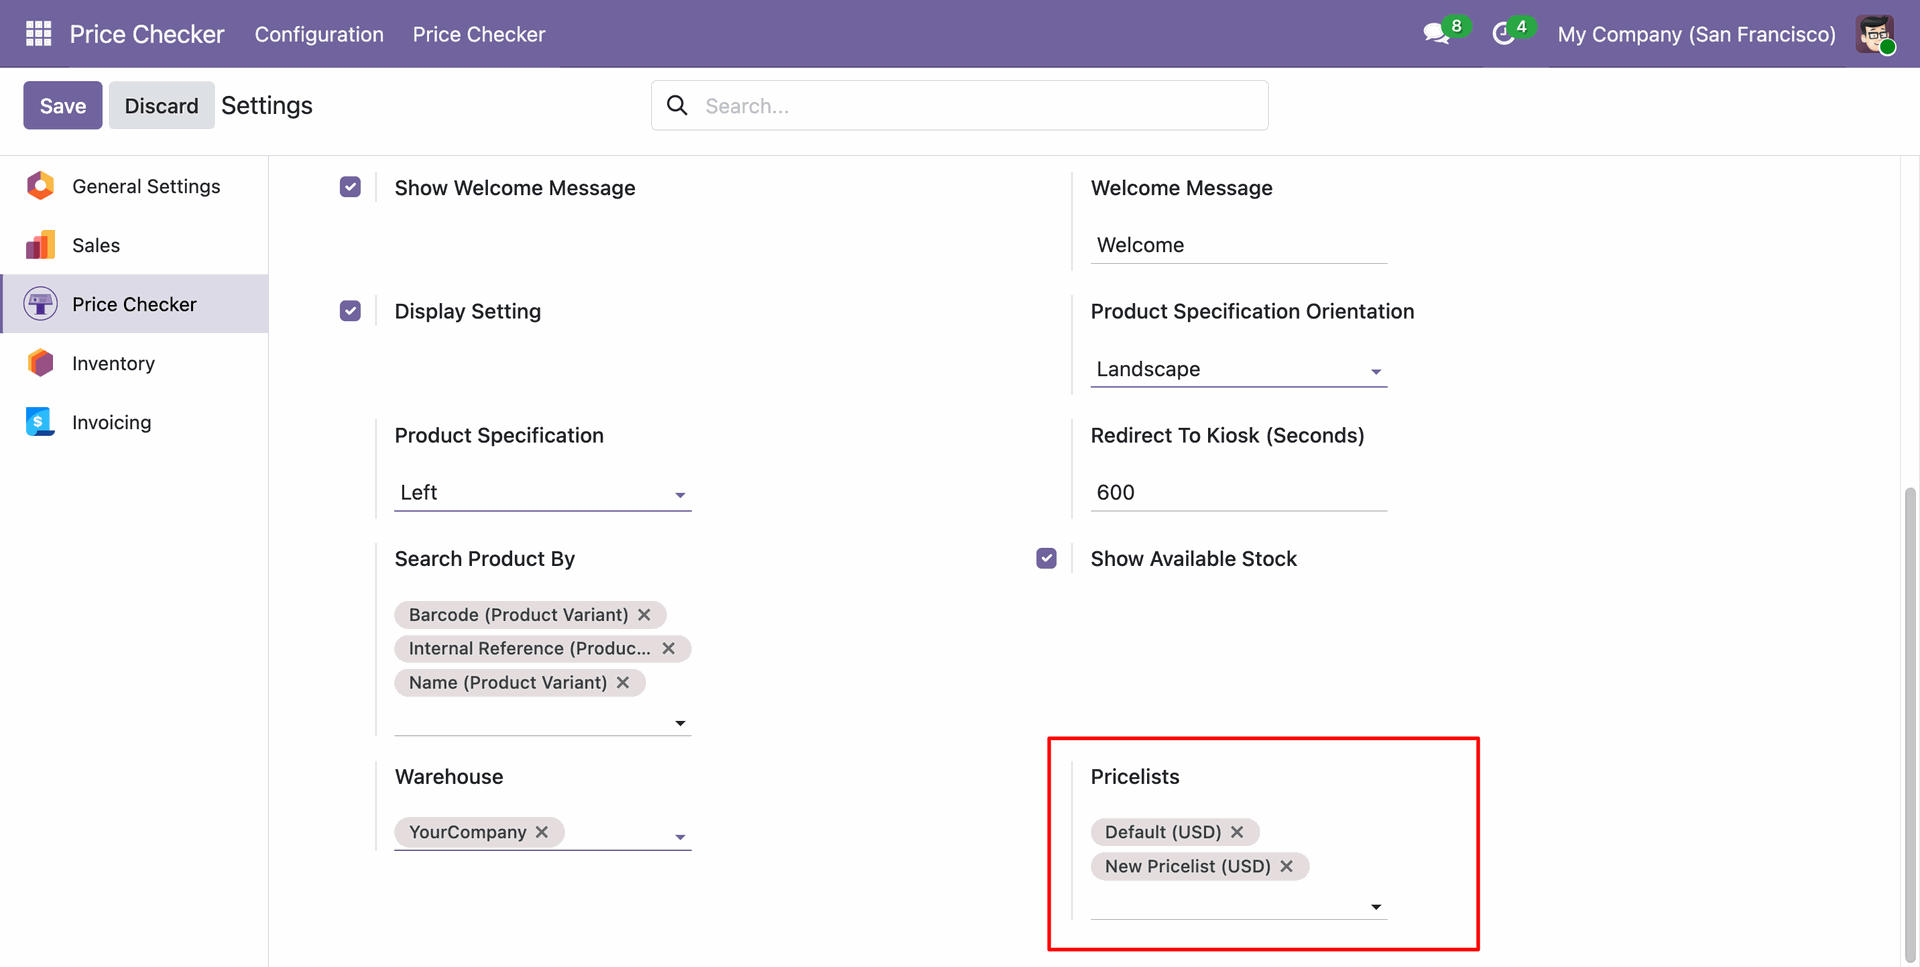Open the Price Checker menu item

click(479, 34)
